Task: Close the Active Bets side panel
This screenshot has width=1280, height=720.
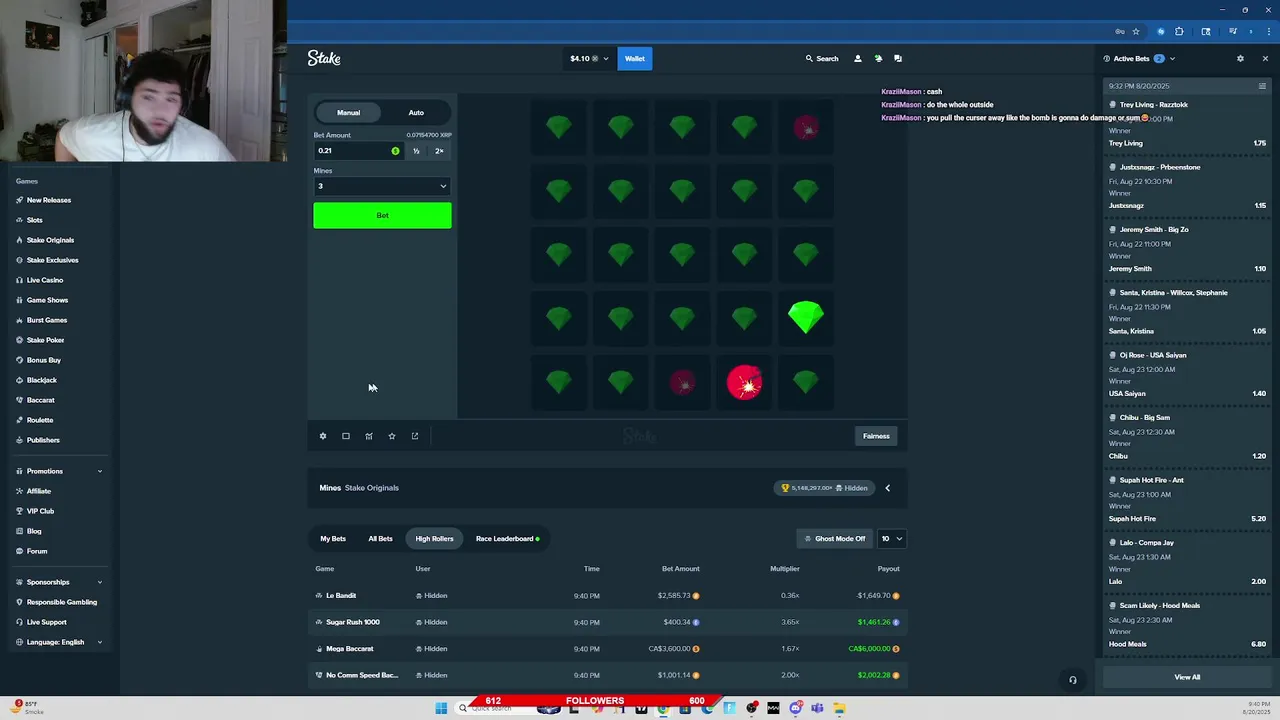Action: click(1265, 58)
